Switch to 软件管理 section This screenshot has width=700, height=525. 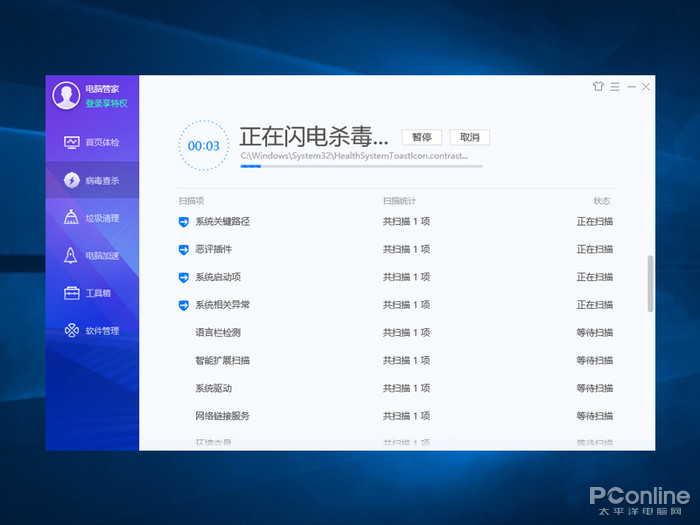[92, 331]
